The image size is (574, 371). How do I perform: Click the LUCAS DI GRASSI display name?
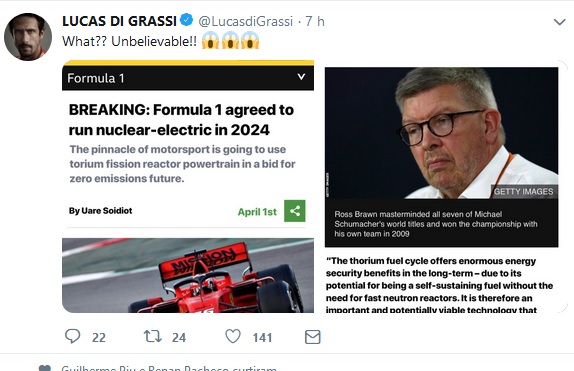119,21
